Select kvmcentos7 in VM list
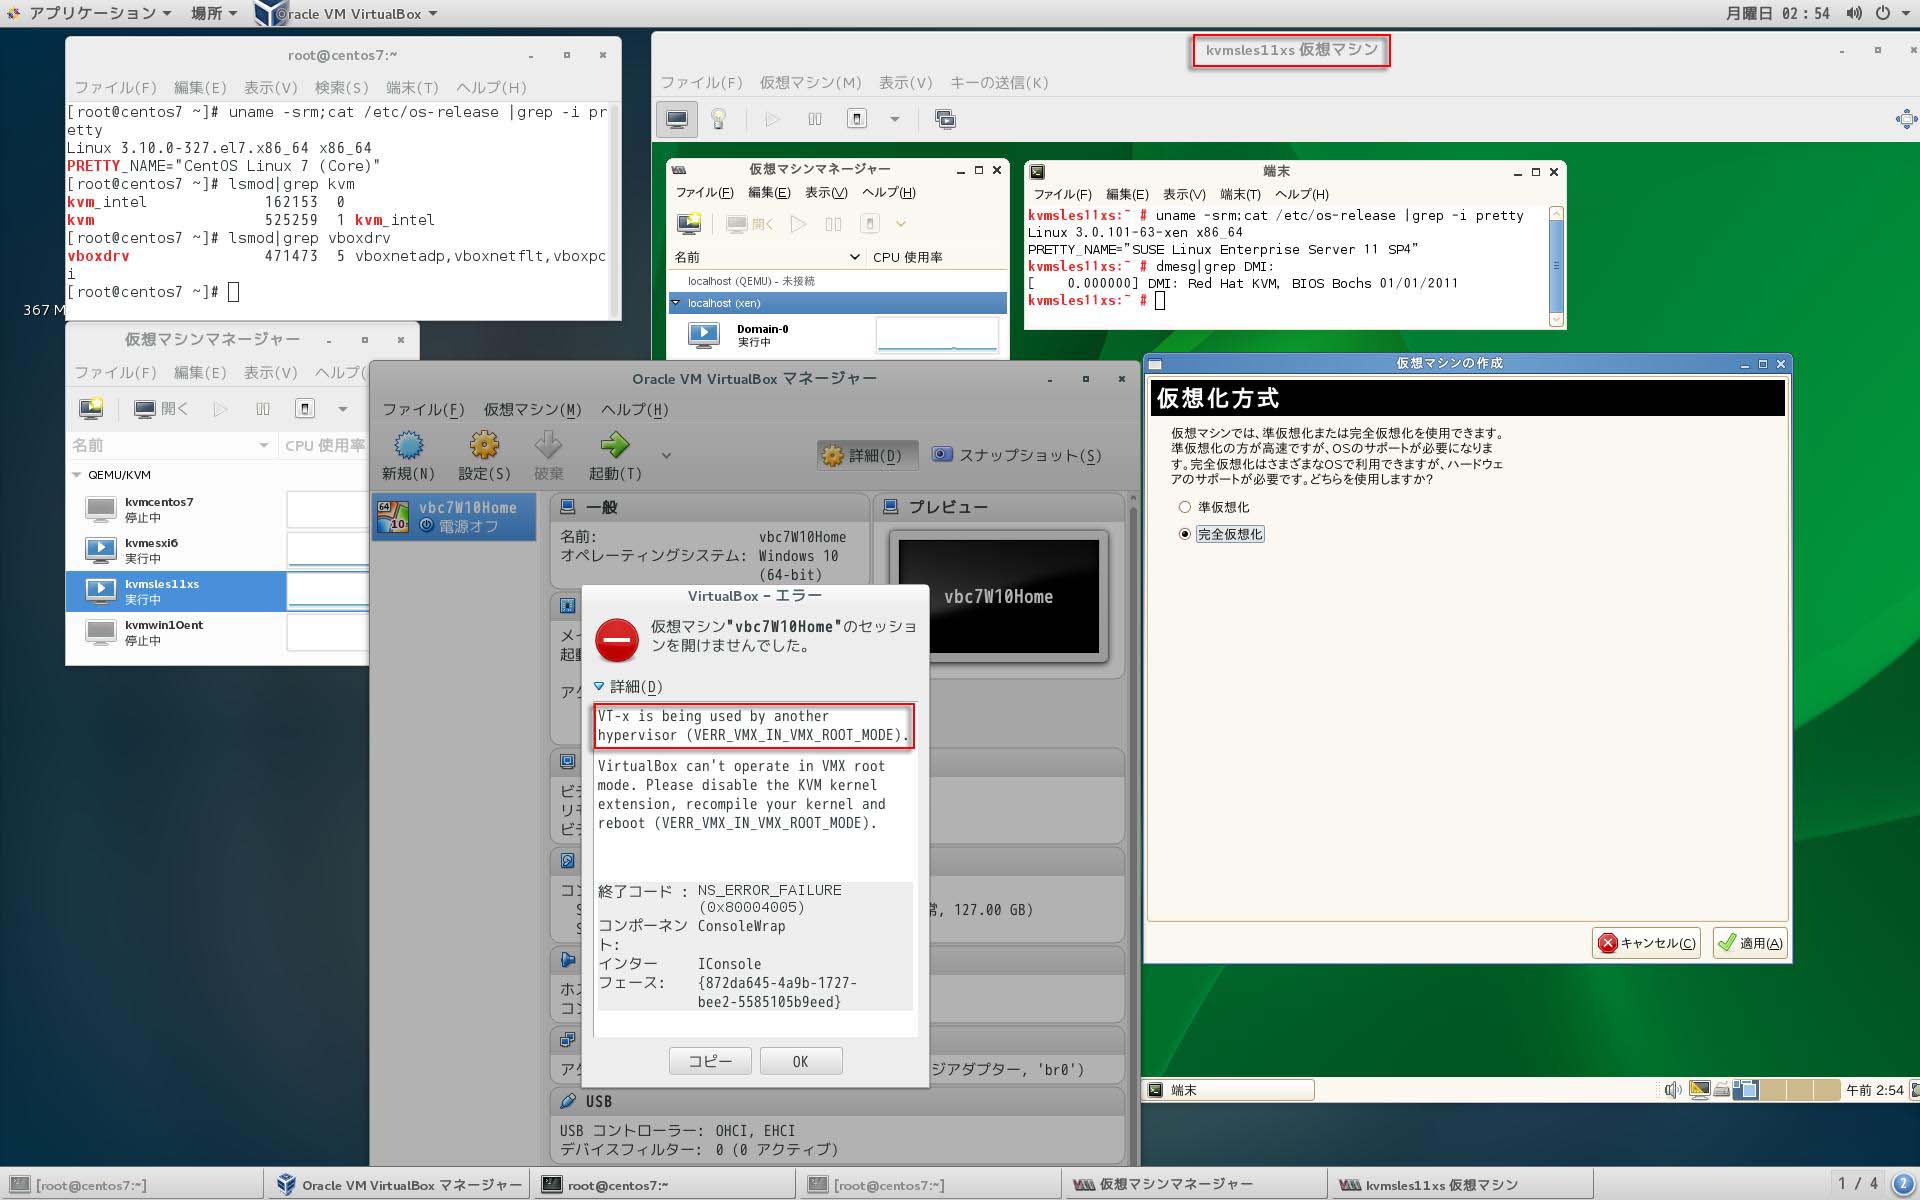1920x1200 pixels. tap(217, 510)
